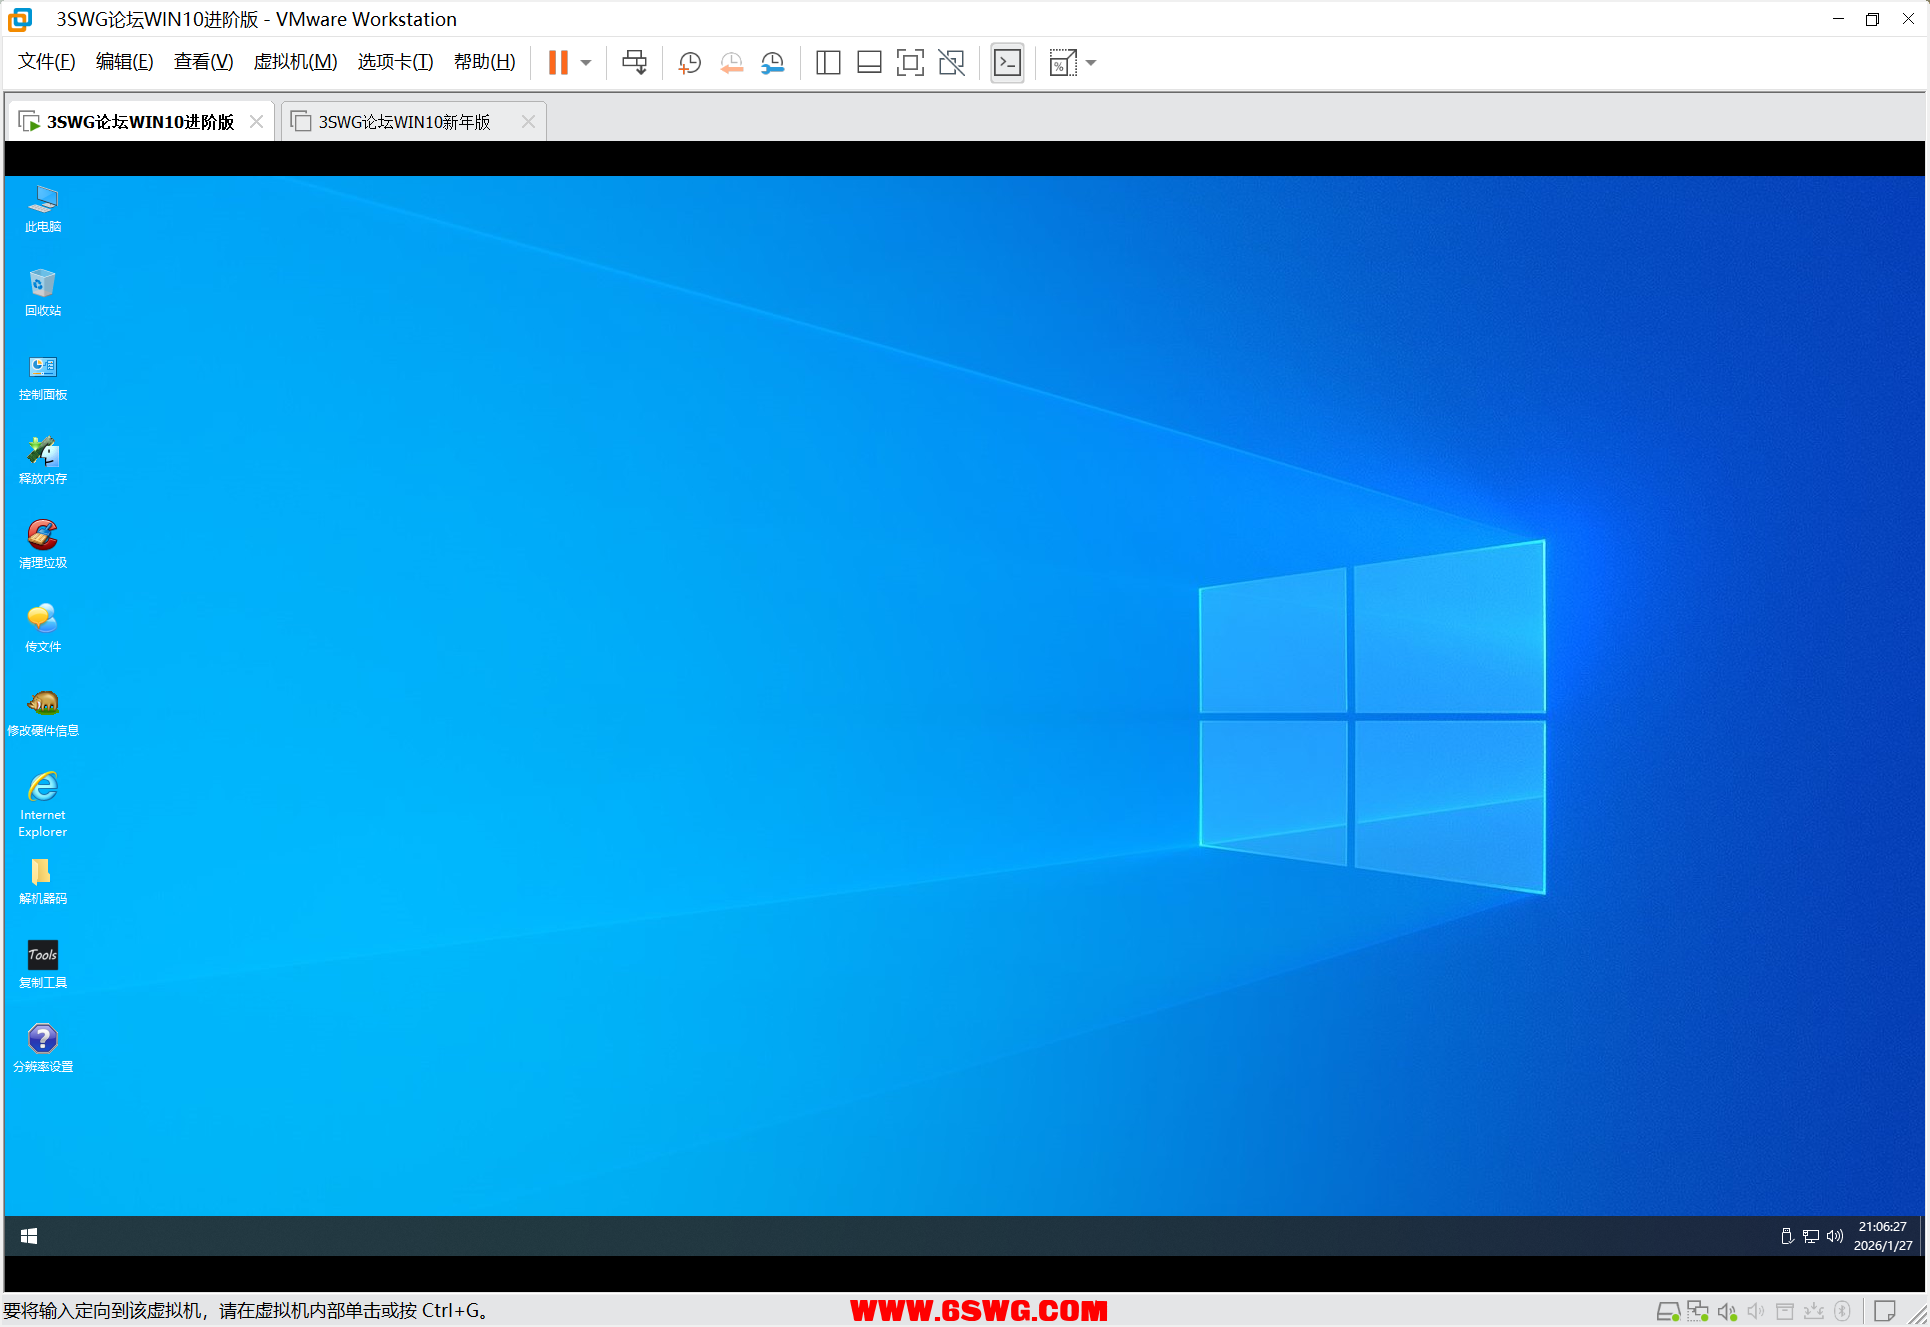Toggle Unity mode button
Screen dimensions: 1930x1327
(951, 63)
